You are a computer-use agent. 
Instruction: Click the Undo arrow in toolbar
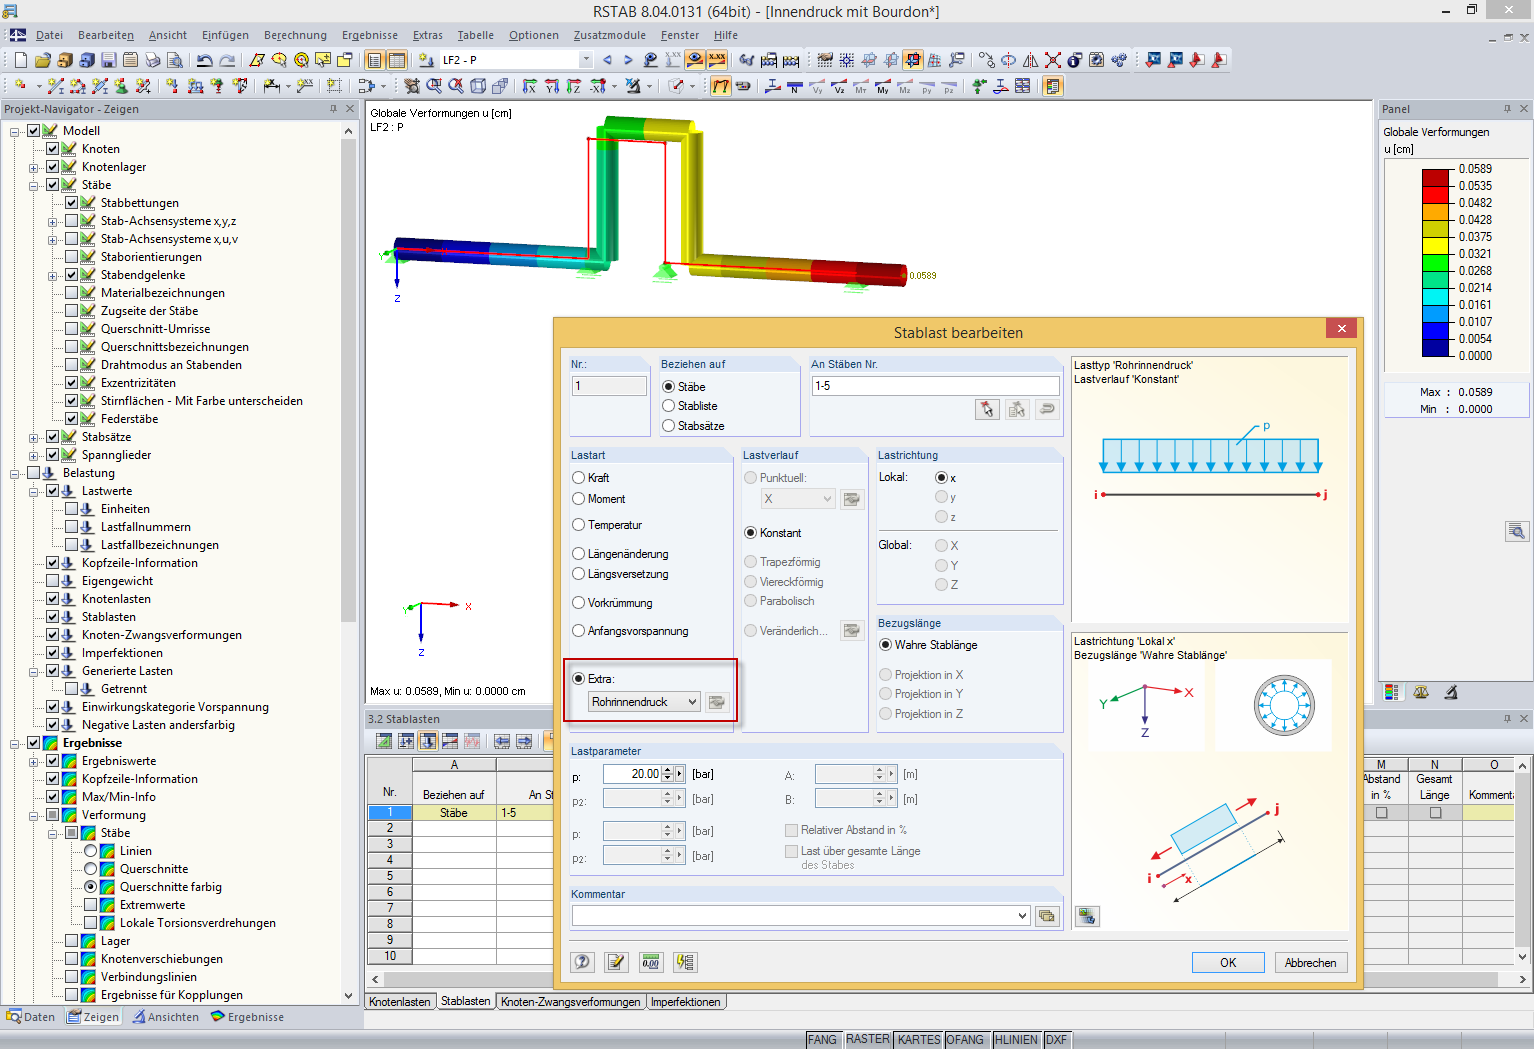[205, 60]
